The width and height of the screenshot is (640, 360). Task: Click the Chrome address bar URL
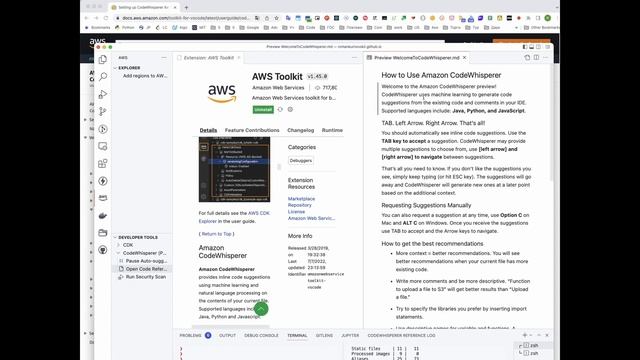click(186, 18)
